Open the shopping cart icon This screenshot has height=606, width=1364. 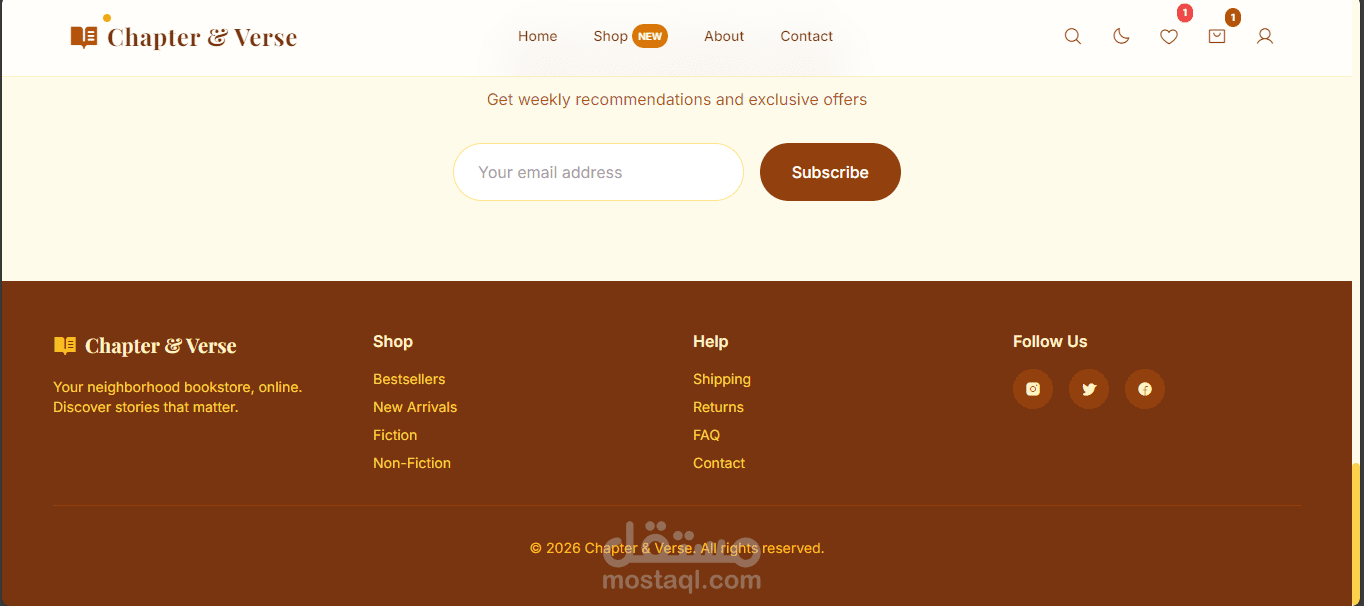coord(1217,36)
